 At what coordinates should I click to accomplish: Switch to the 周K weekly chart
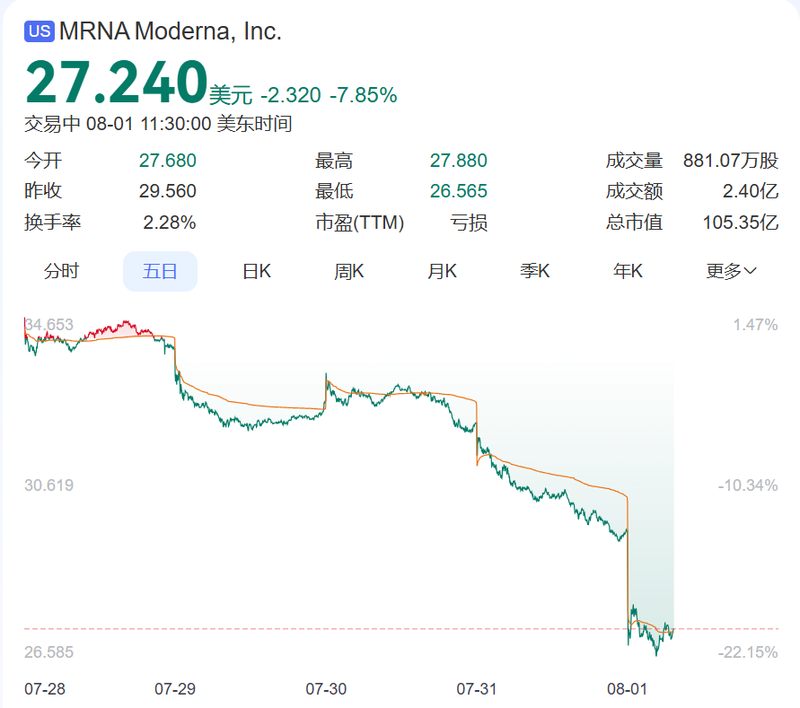pos(349,271)
